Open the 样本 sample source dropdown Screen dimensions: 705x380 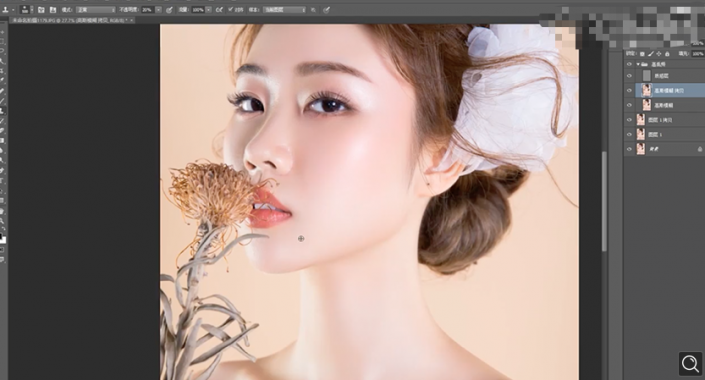pyautogui.click(x=284, y=9)
